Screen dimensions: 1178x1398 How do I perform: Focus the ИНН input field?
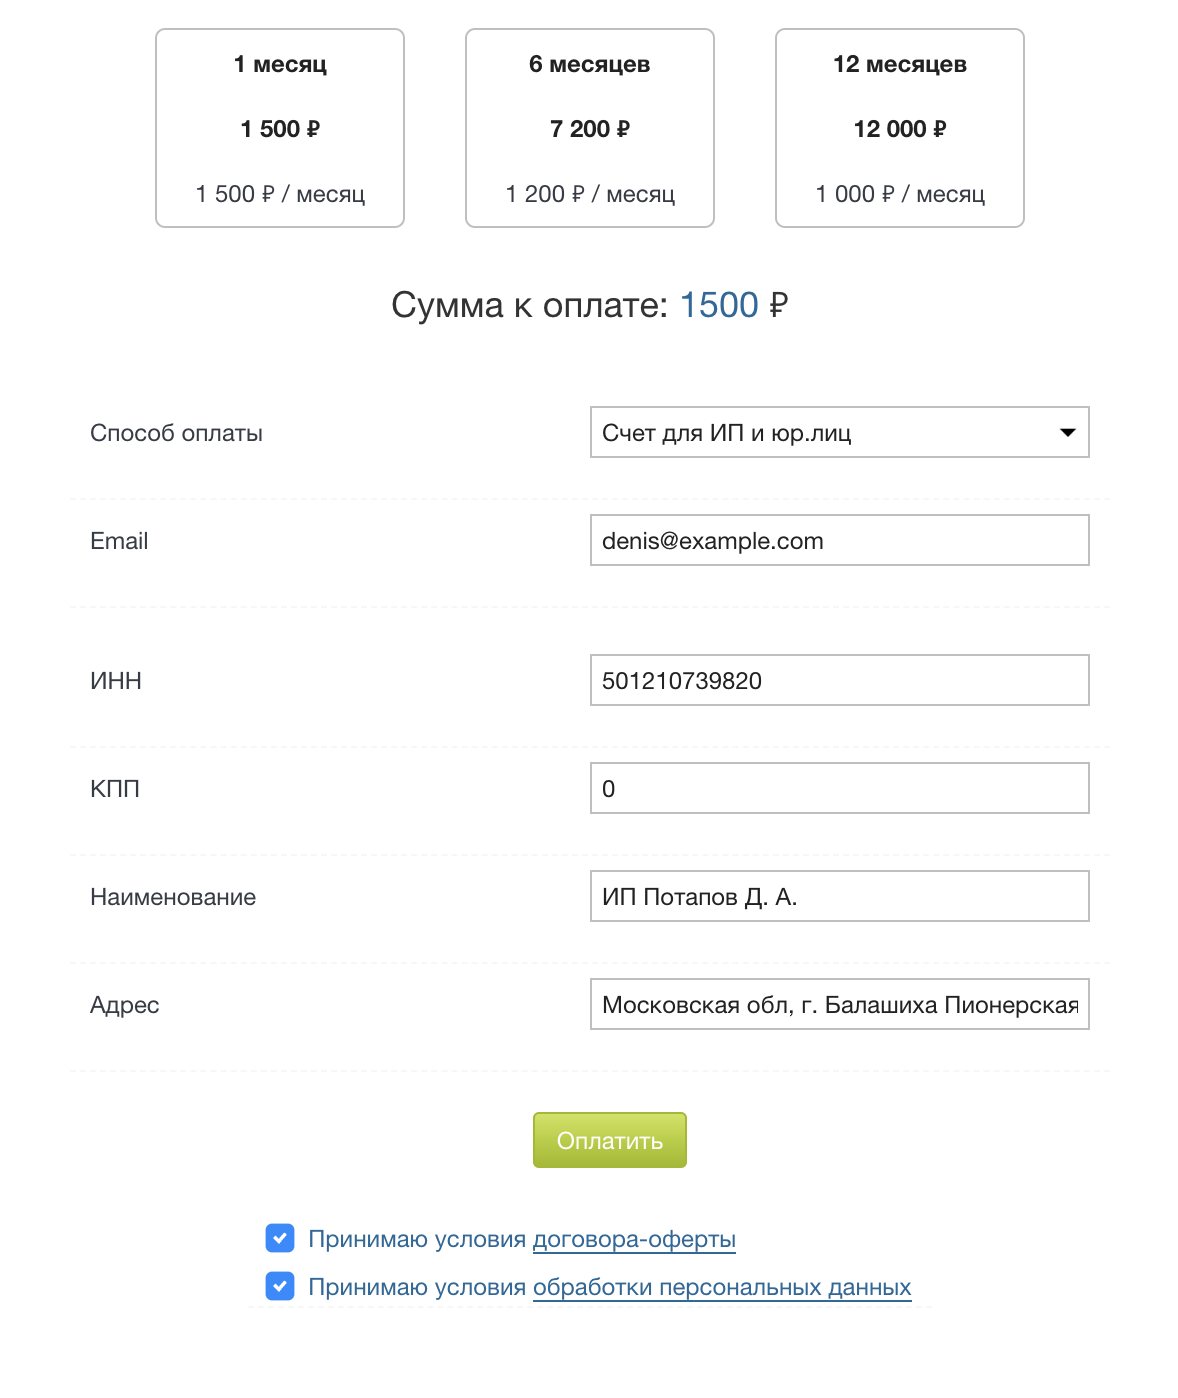click(839, 680)
